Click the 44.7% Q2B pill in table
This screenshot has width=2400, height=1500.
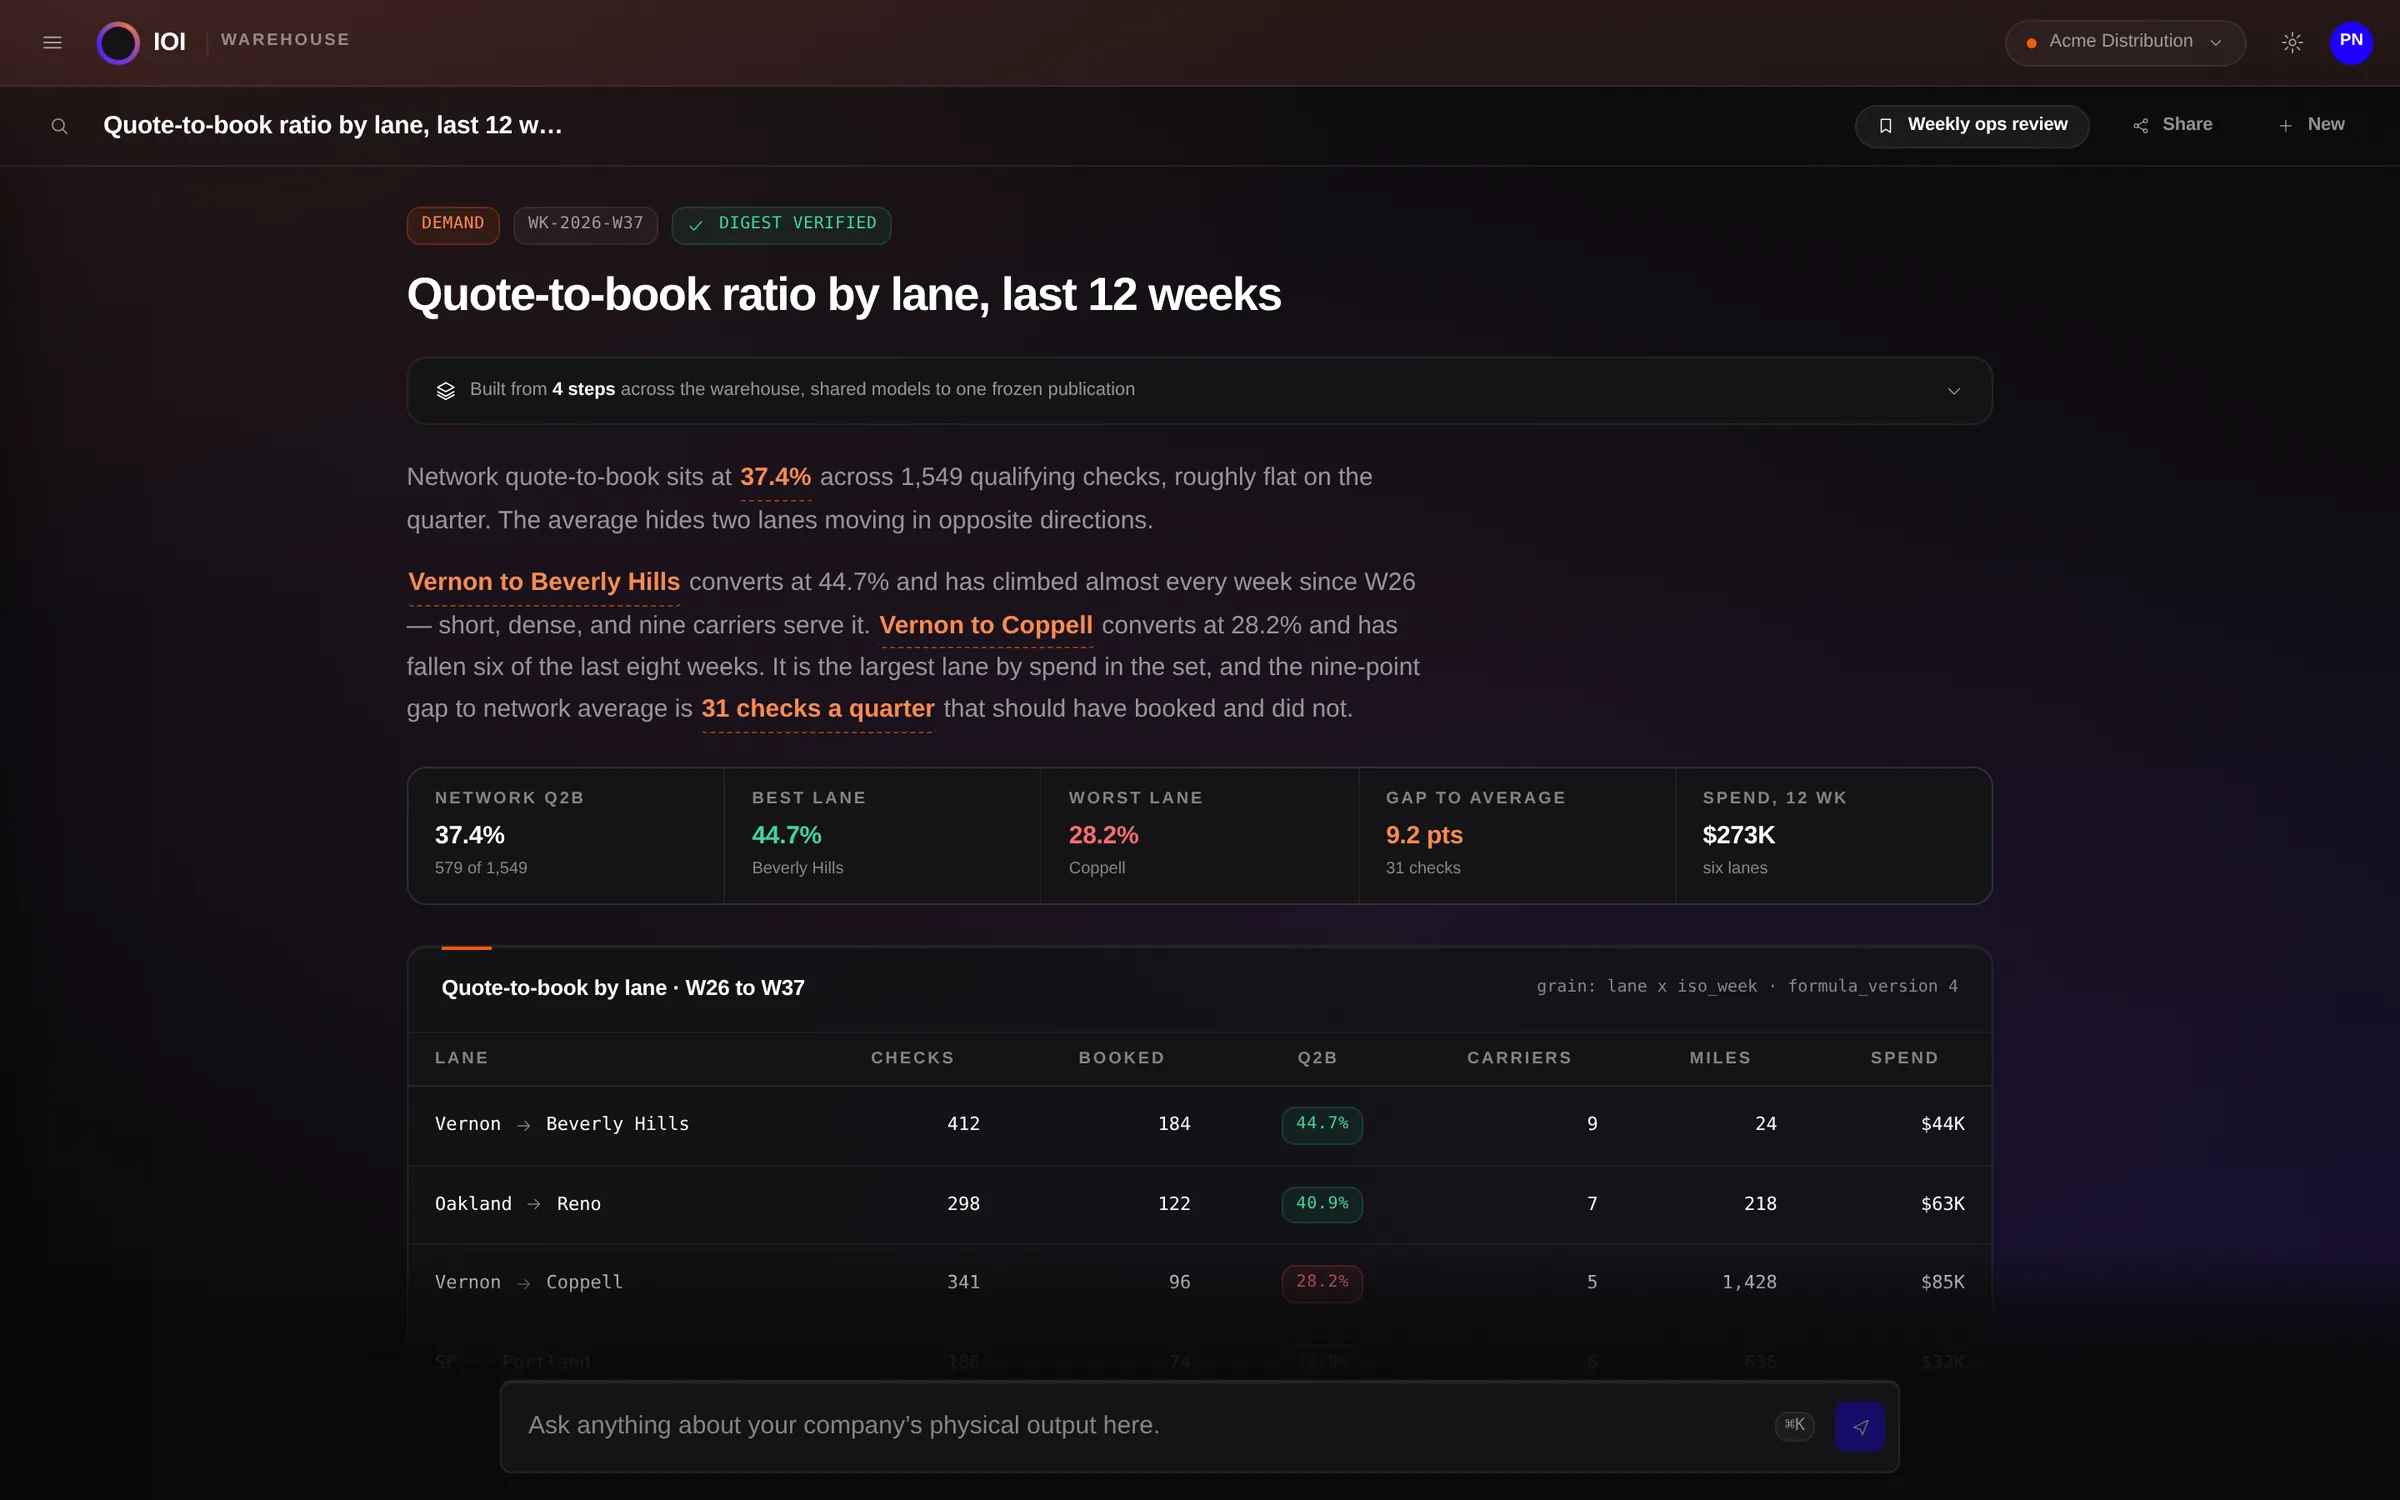coord(1322,1124)
